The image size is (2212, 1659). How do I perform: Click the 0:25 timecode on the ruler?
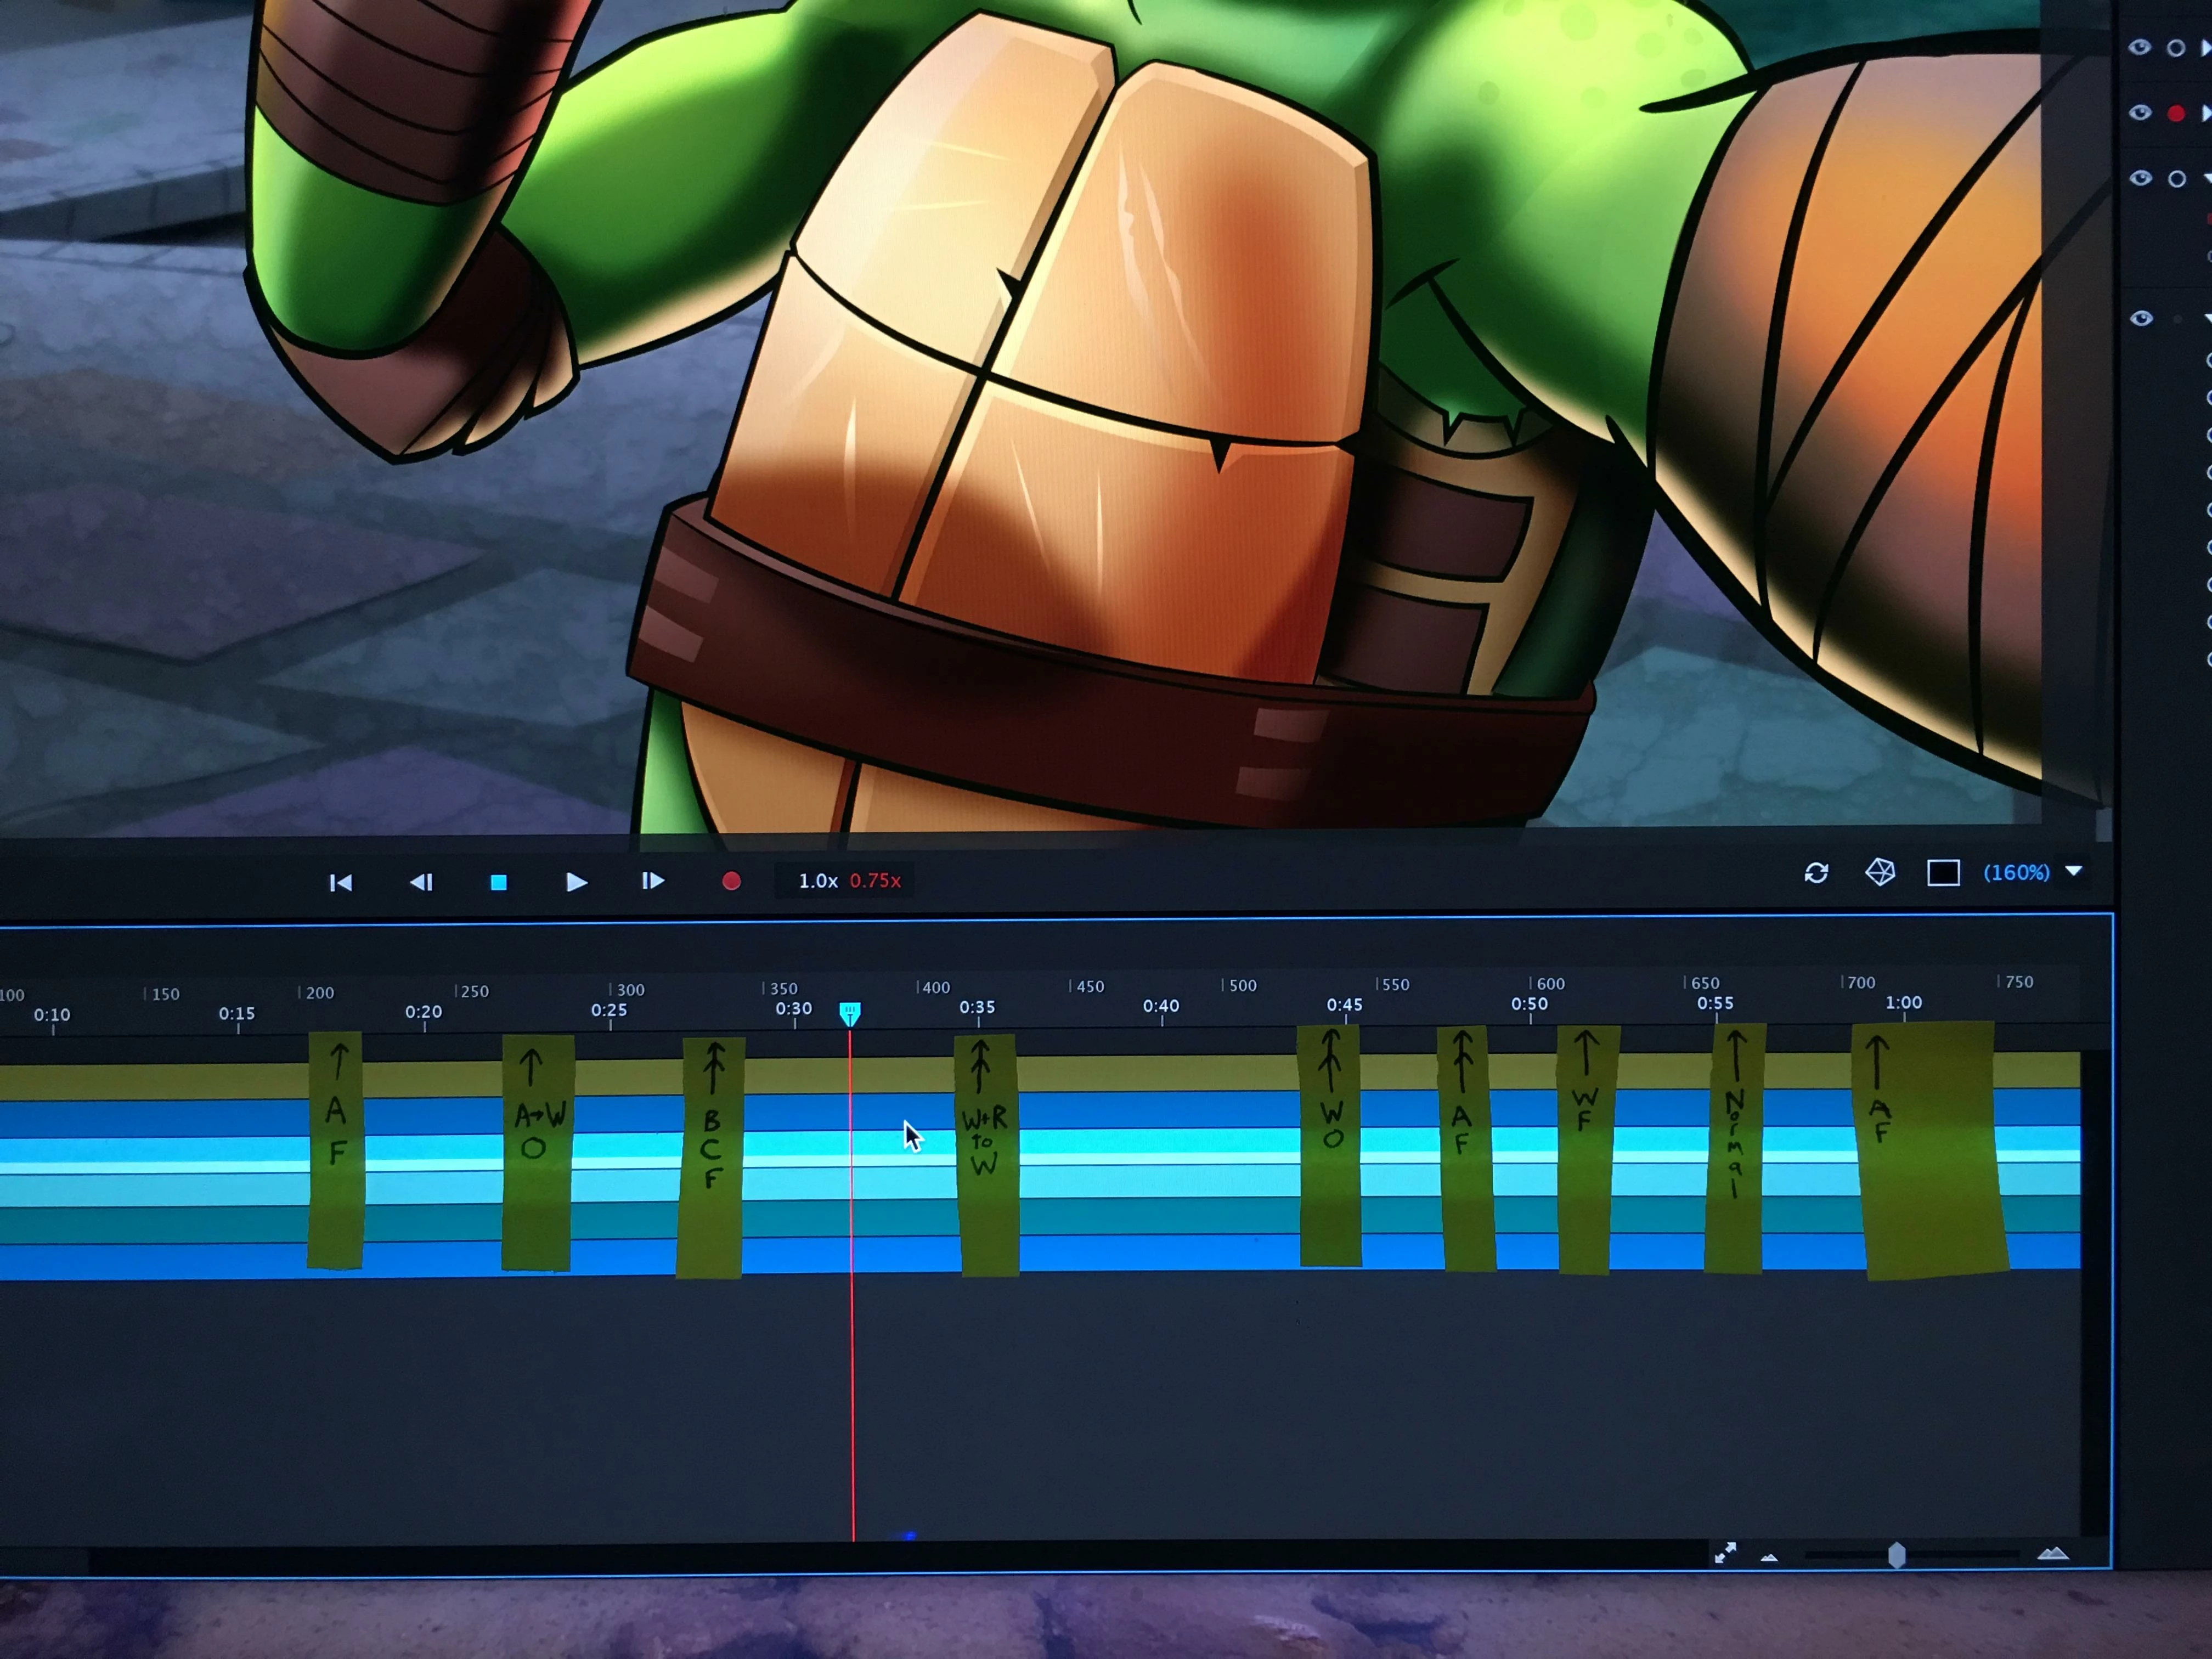[609, 1010]
